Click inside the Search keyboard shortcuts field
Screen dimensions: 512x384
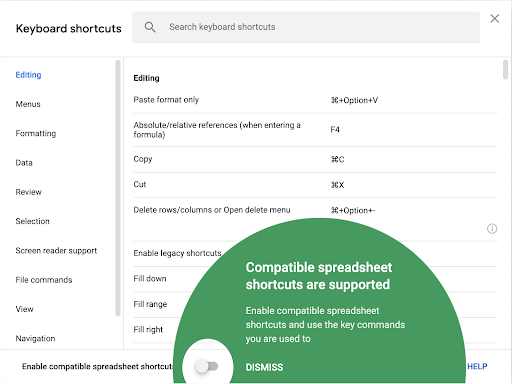(306, 27)
